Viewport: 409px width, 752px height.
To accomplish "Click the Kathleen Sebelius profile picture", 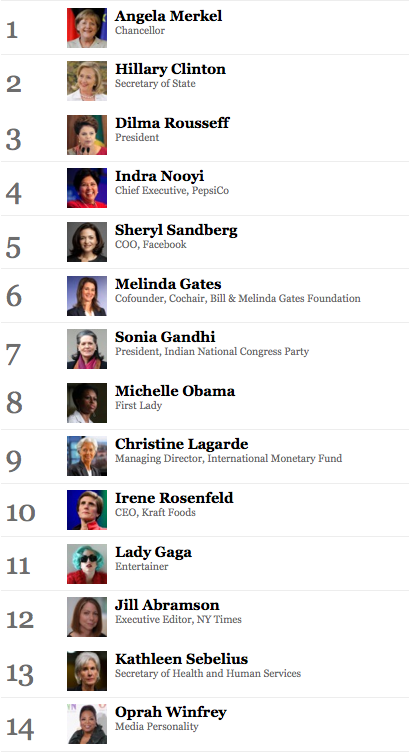I will click(87, 671).
